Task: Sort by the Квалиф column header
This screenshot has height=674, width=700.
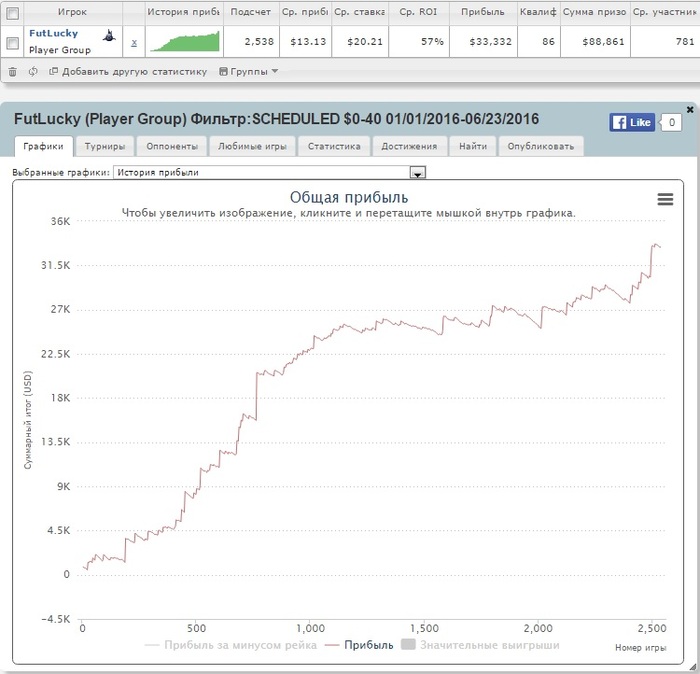Action: pos(538,12)
